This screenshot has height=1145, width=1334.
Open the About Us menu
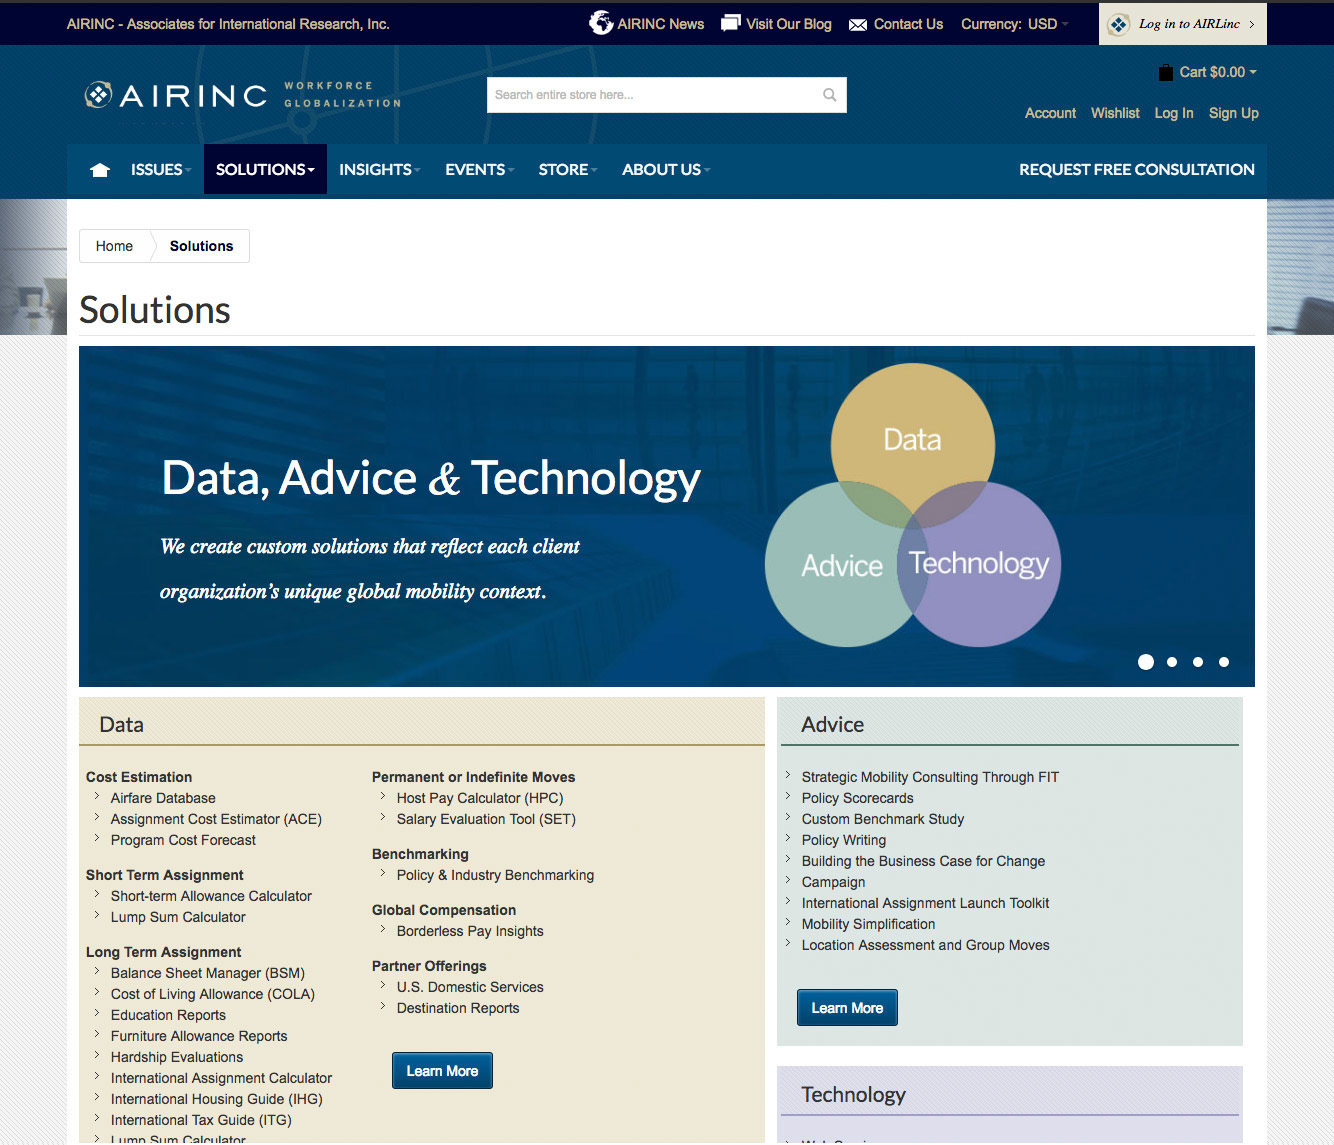[x=666, y=169]
